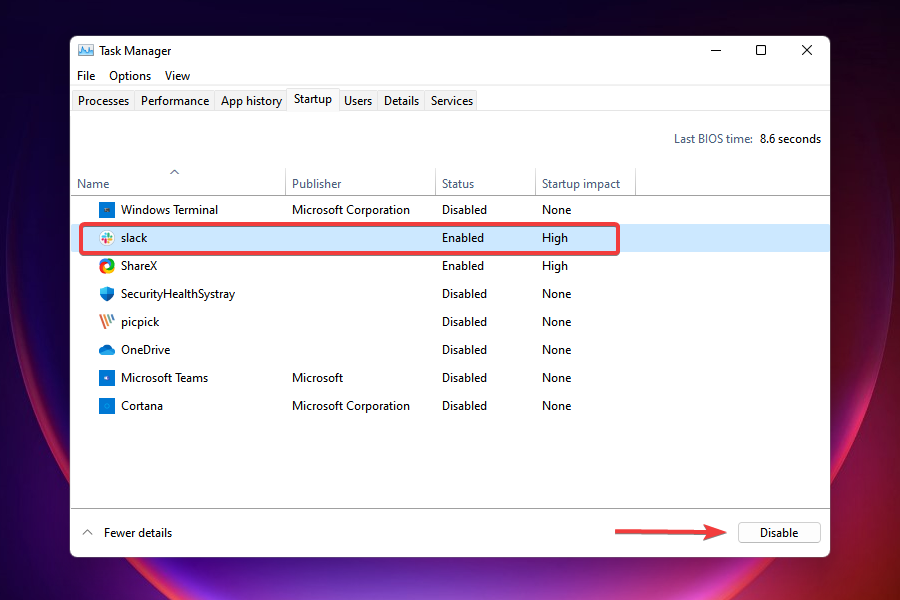Click the Windows Terminal app icon
Viewport: 900px width, 600px height.
point(107,210)
